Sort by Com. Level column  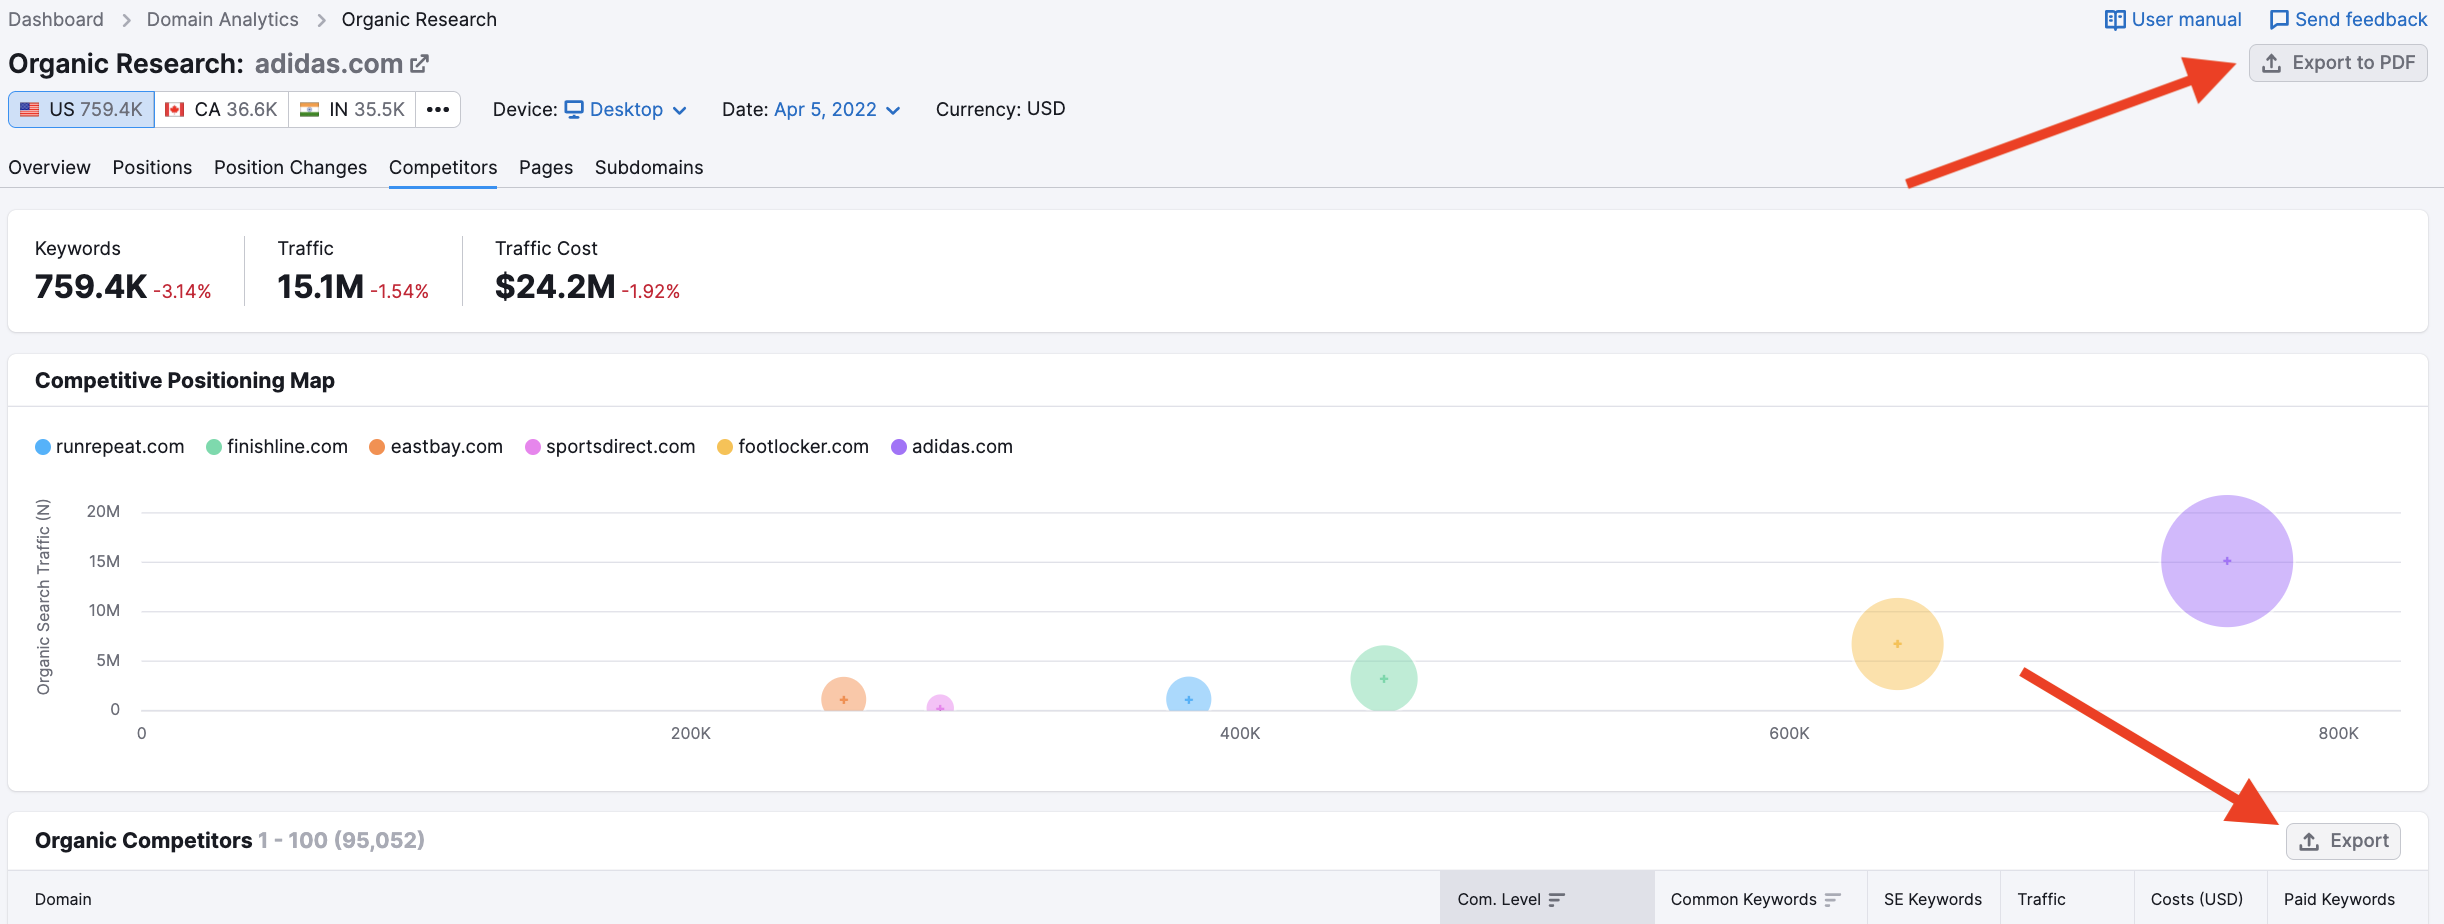1547,899
